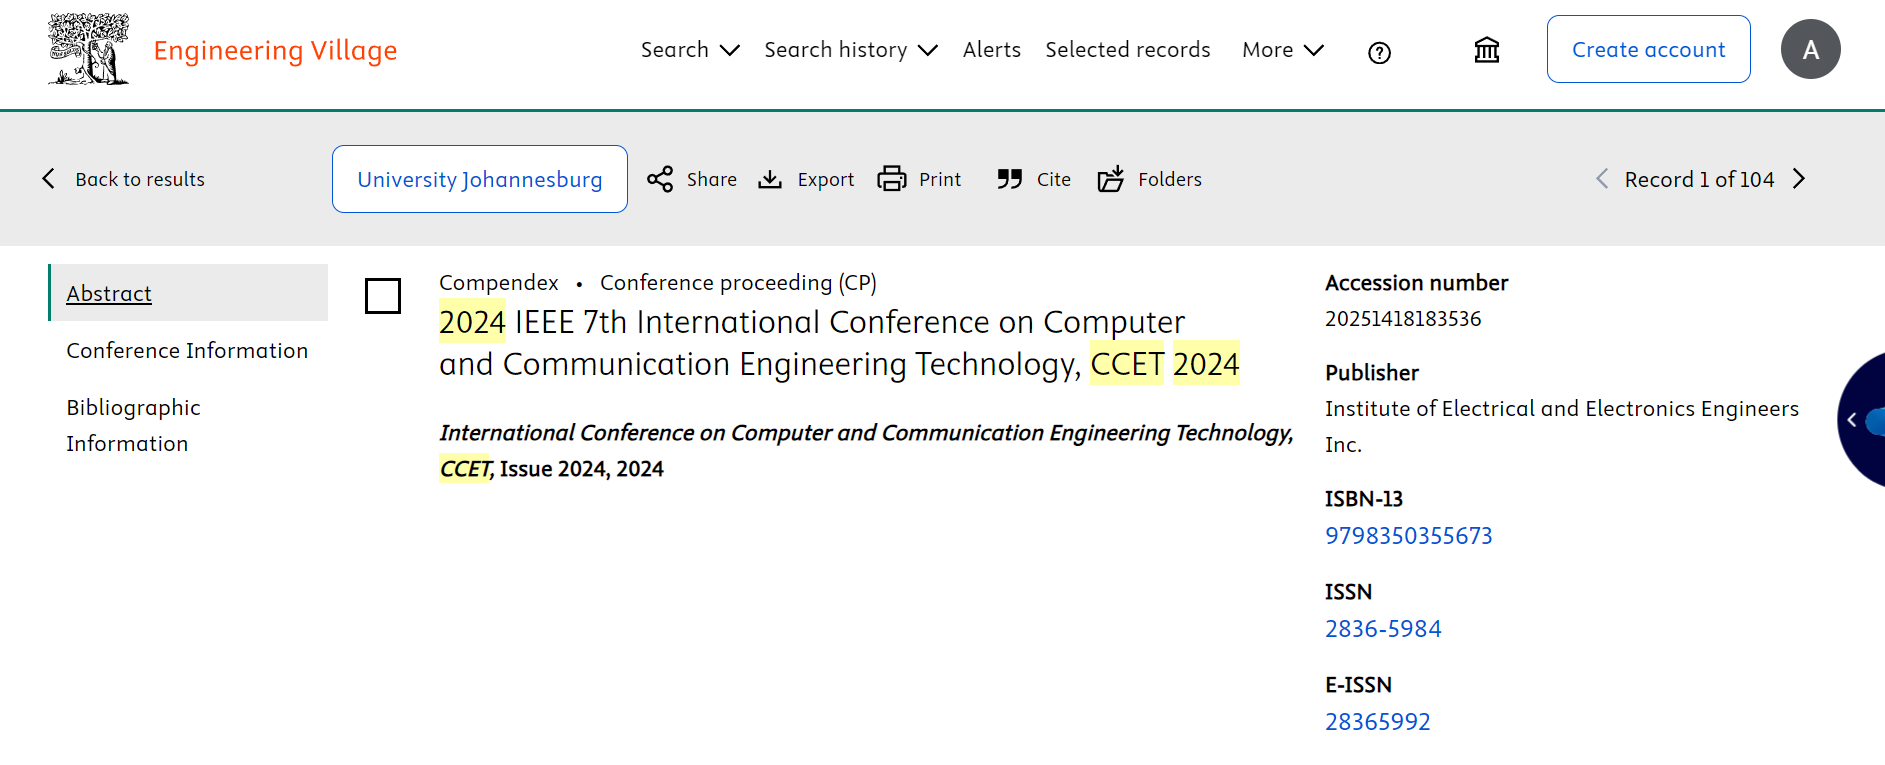Click the institution building icon
Viewport: 1885px width, 765px height.
click(x=1487, y=50)
